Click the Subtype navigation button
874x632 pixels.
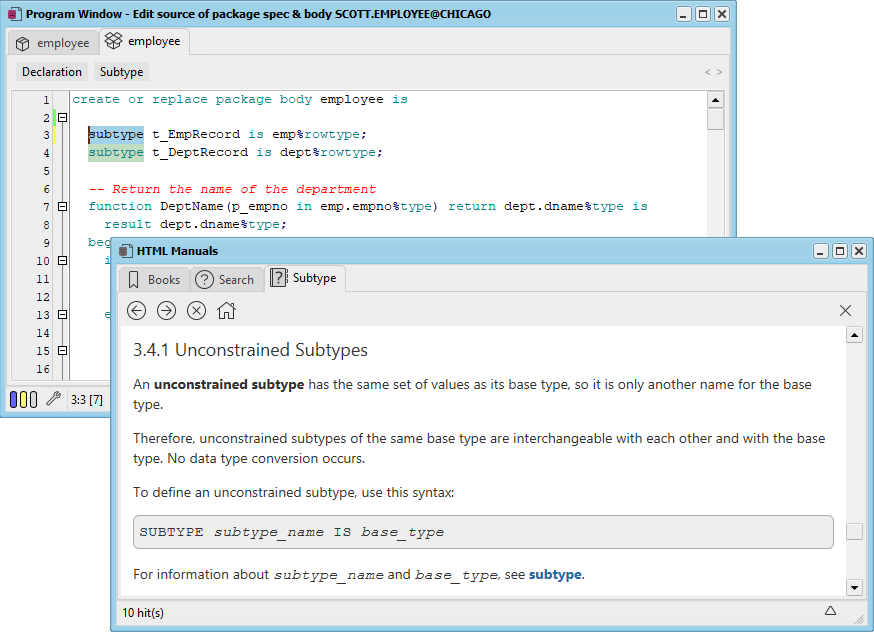coord(122,72)
